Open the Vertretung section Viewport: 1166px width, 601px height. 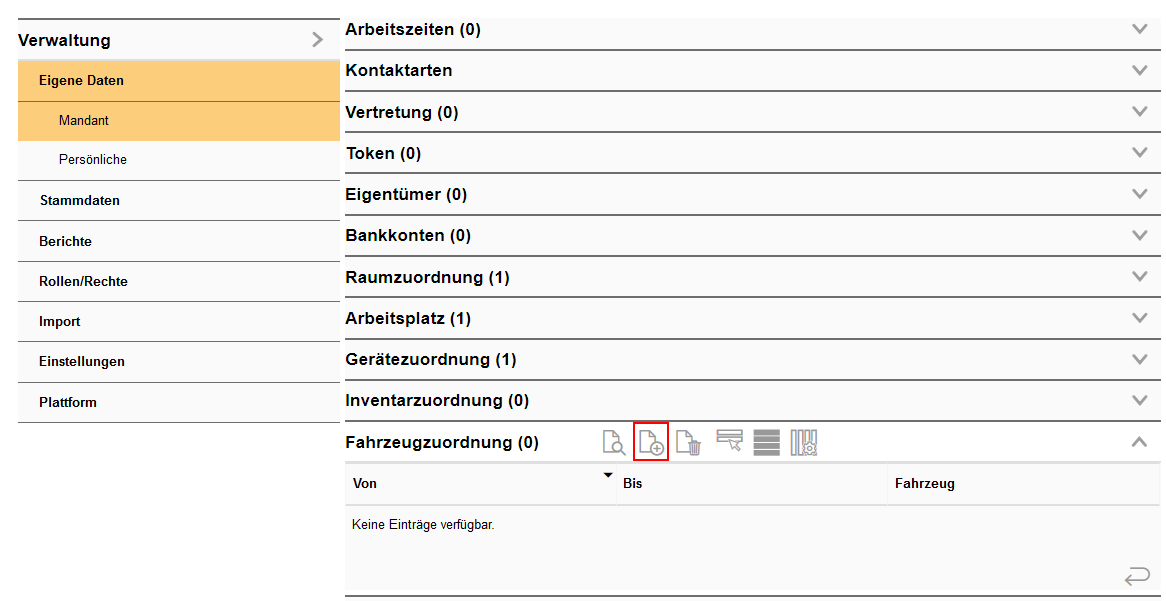[1138, 112]
